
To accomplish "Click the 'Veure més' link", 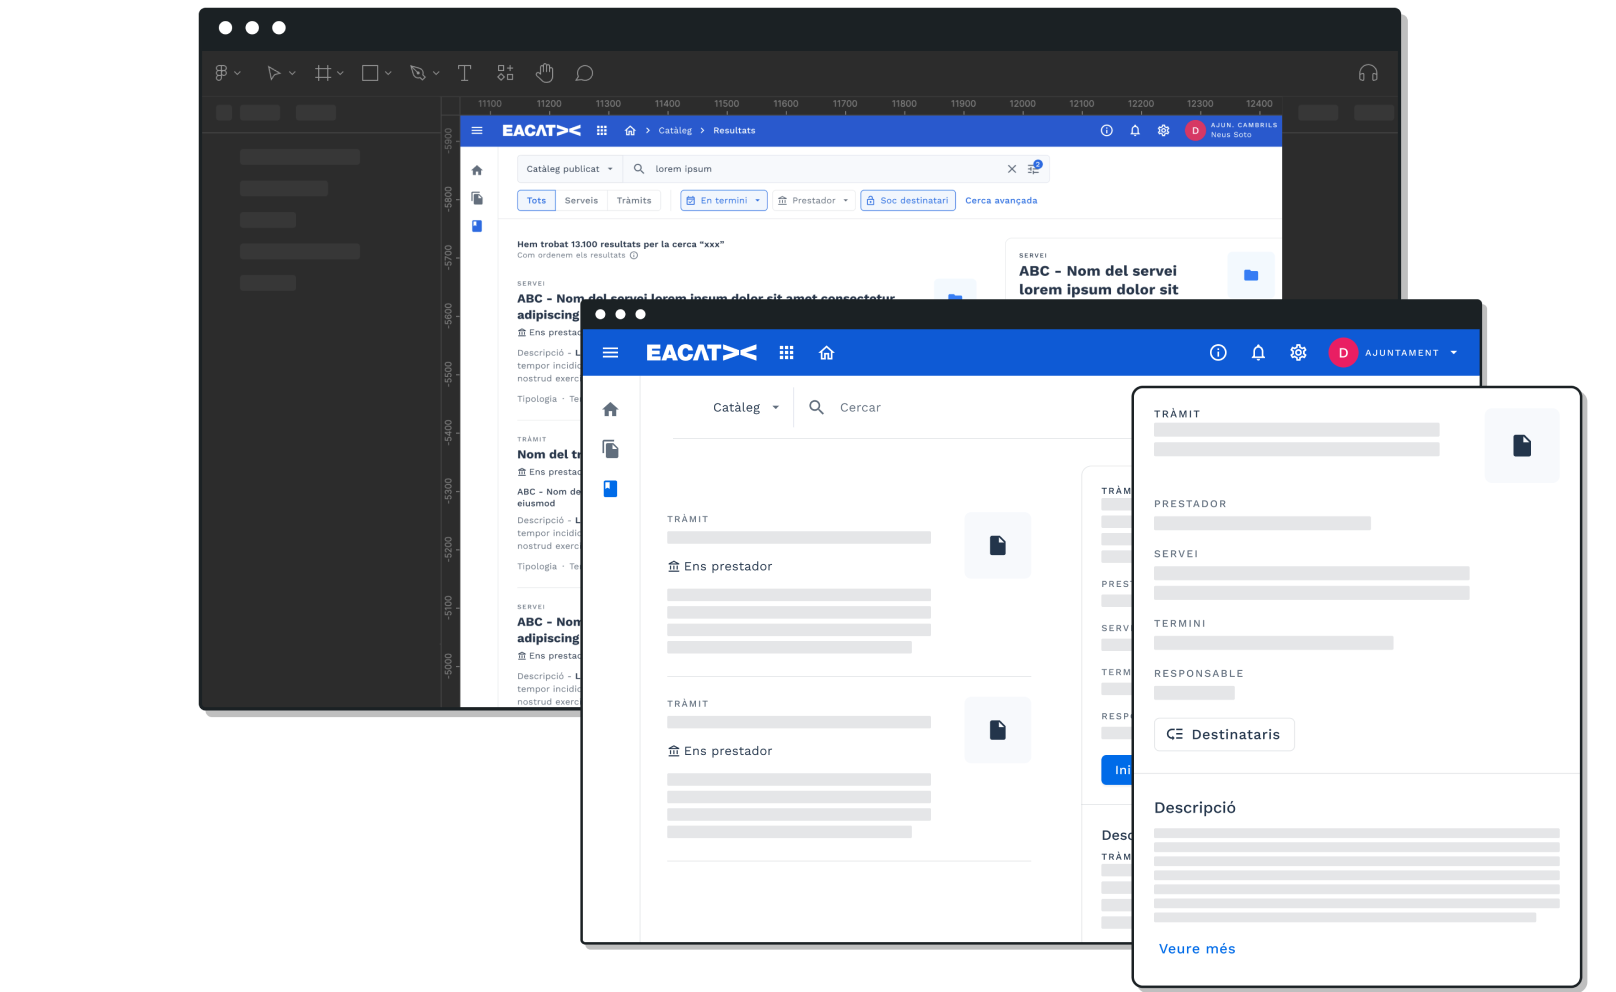I will 1197,949.
